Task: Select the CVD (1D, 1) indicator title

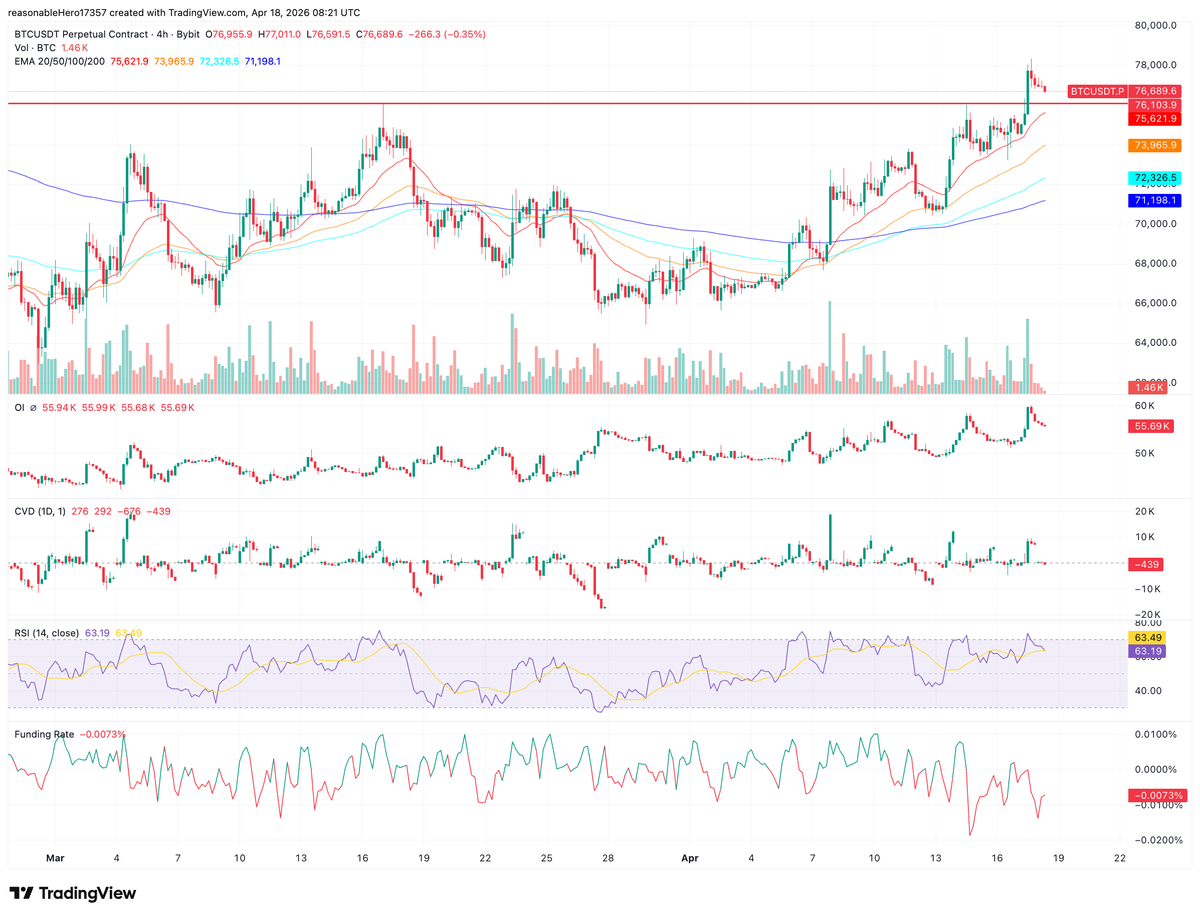Action: click(40, 512)
